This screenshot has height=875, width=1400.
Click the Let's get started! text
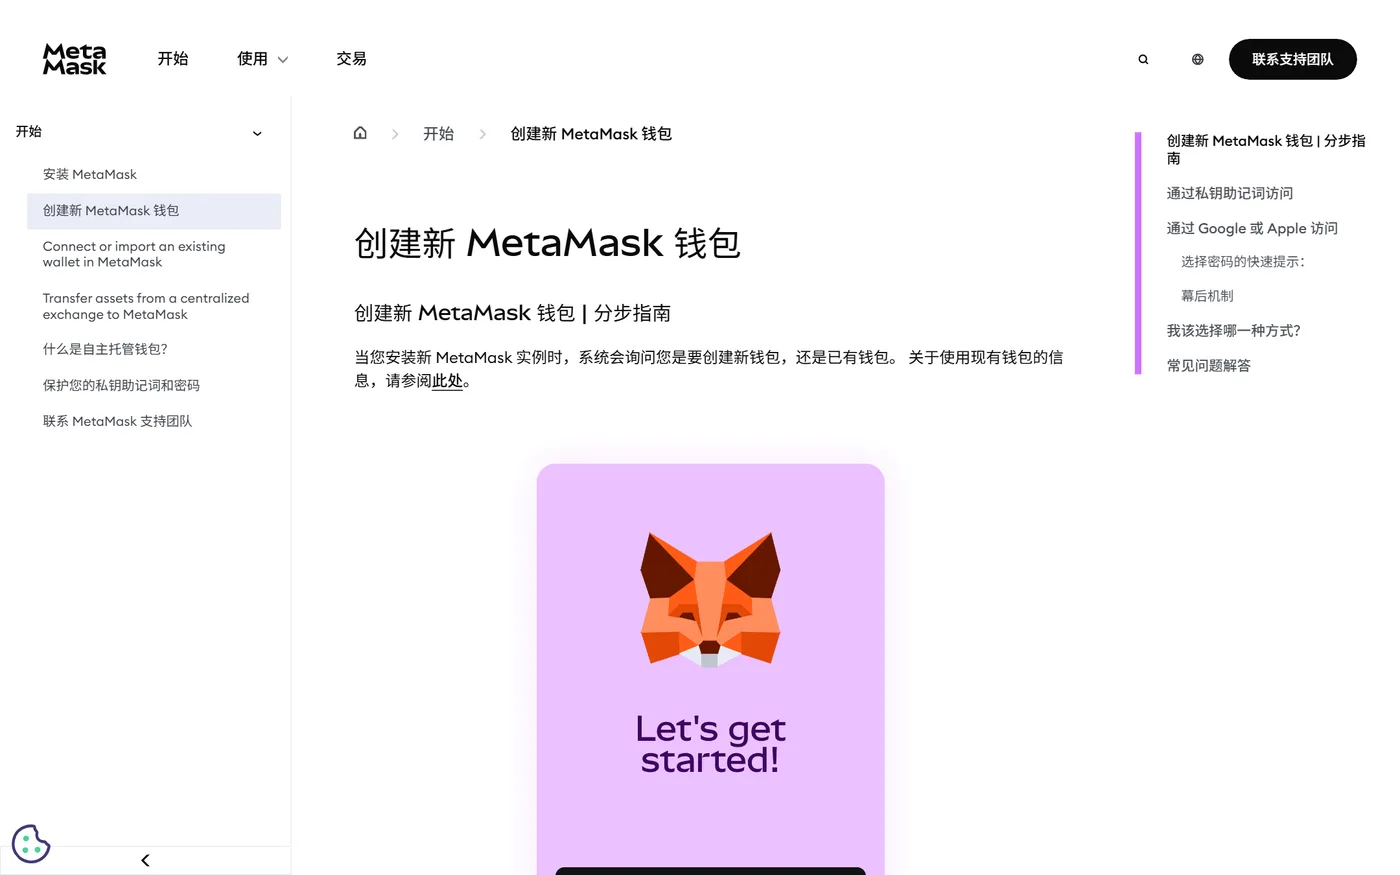point(710,744)
